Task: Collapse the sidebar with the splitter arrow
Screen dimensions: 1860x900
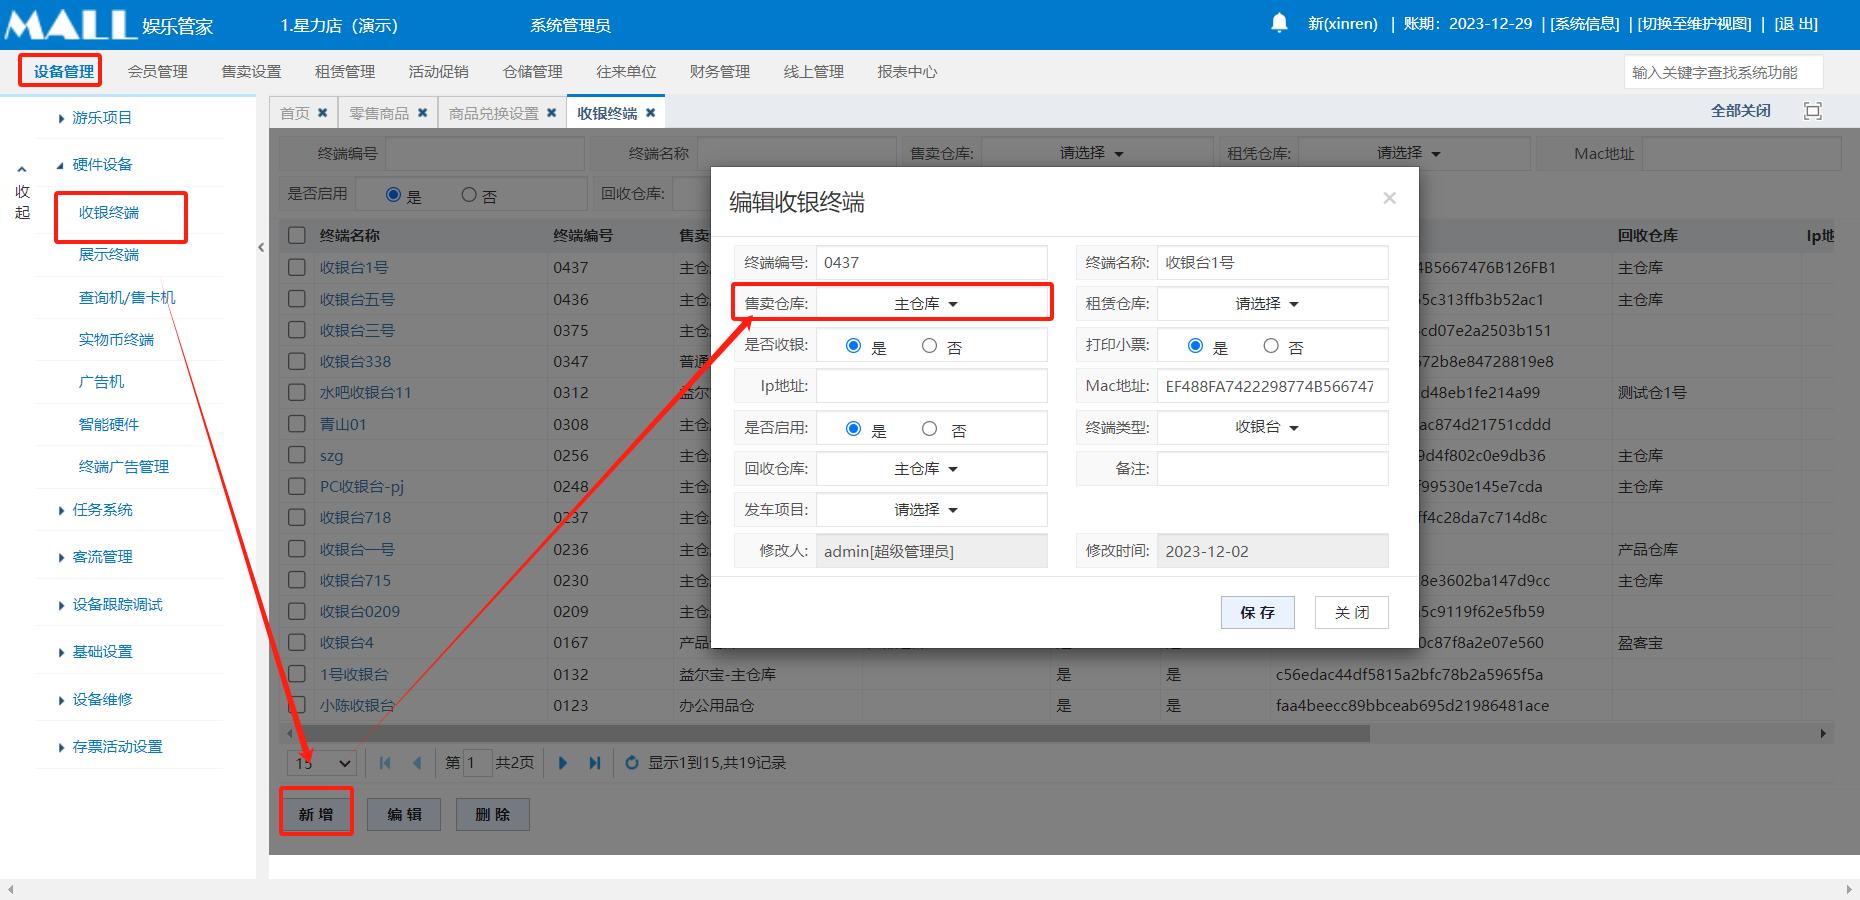Action: tap(261, 247)
